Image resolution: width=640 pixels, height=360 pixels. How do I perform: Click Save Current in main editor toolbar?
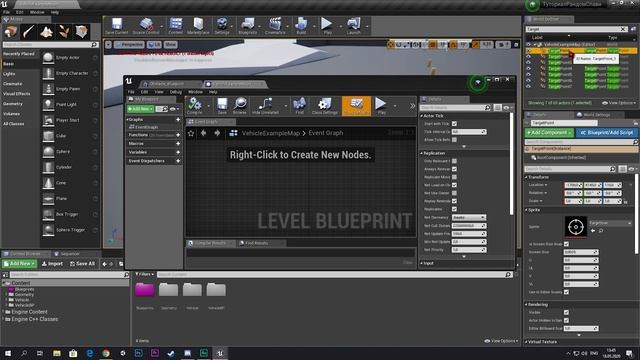pos(116,26)
